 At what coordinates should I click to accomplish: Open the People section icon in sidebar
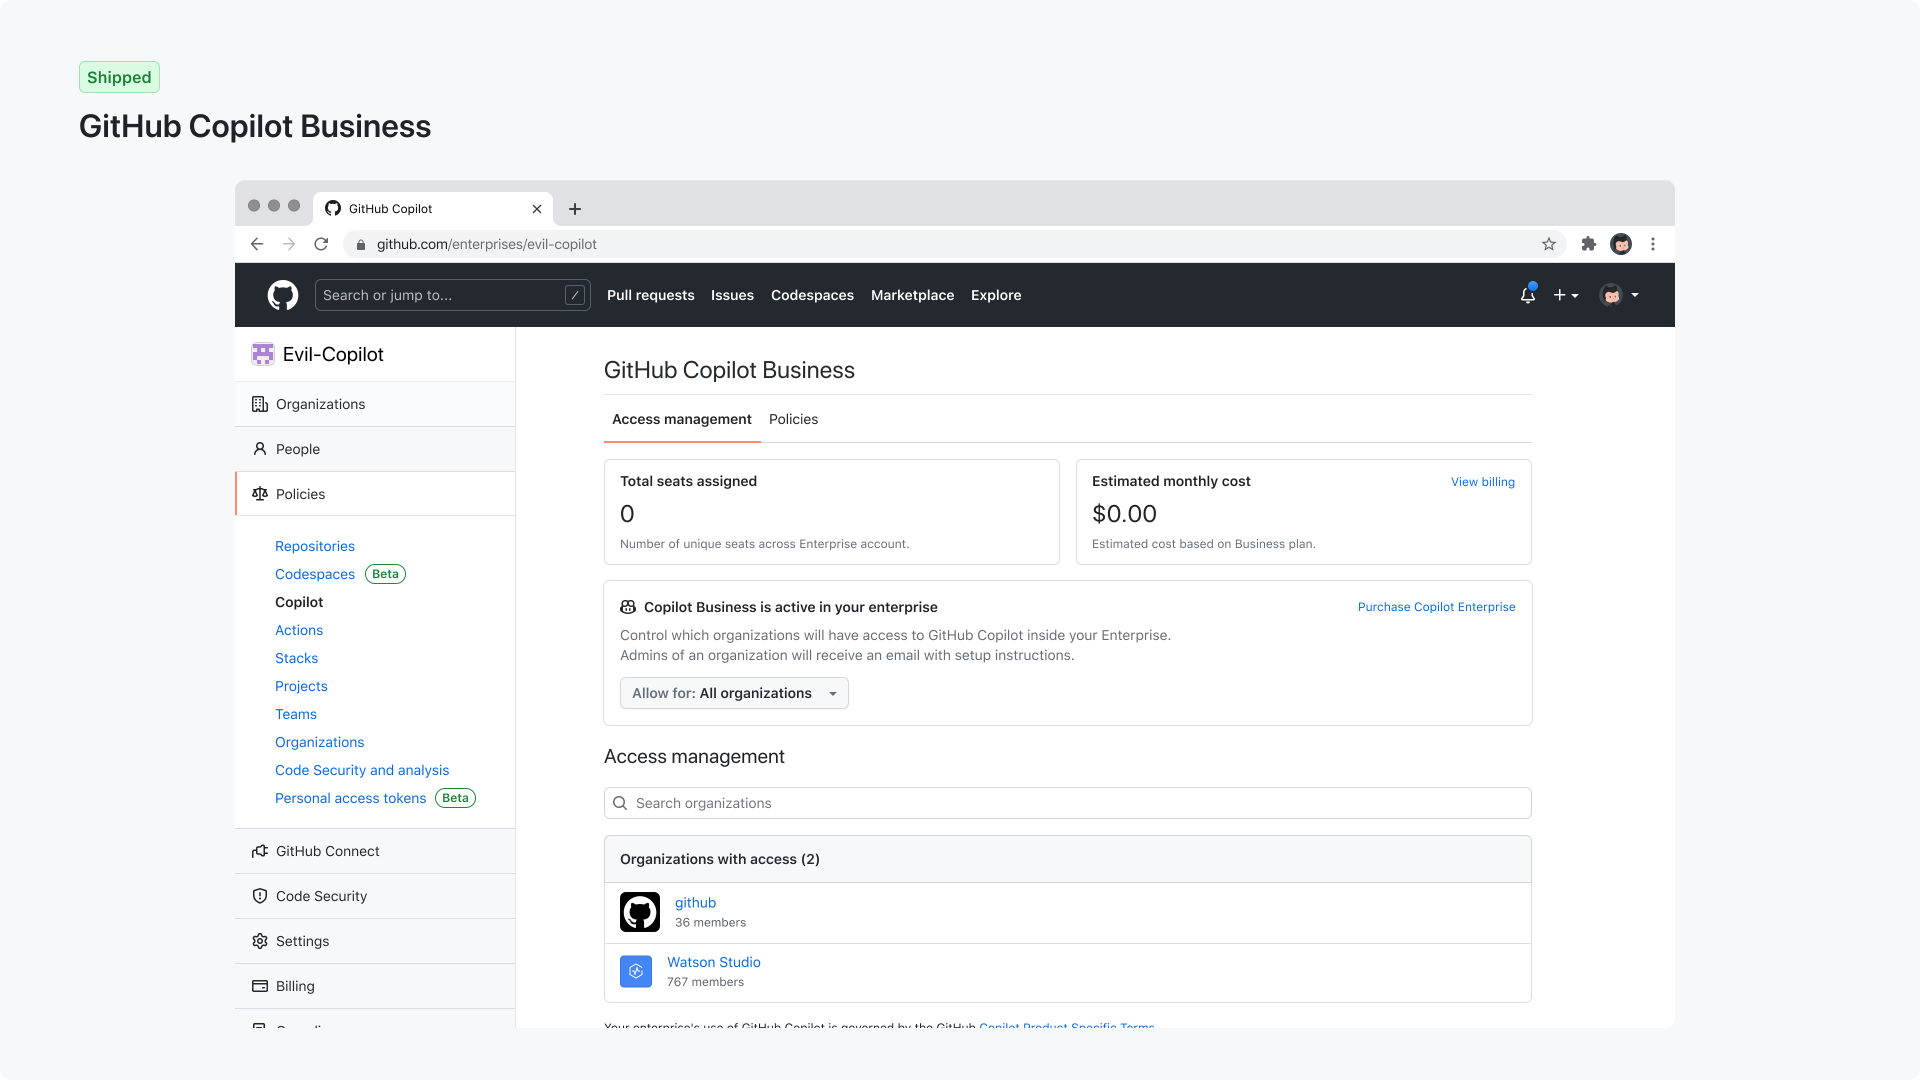[x=260, y=449]
